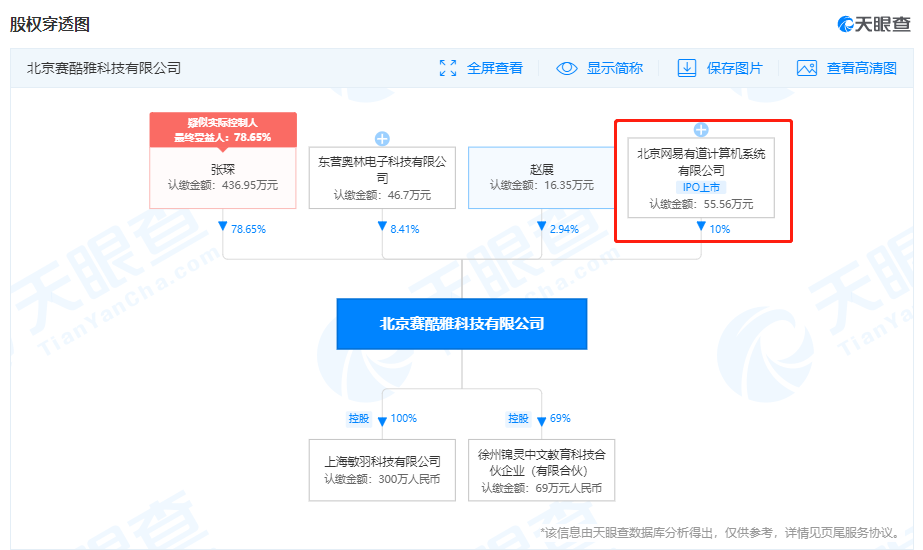This screenshot has width=923, height=550.
Task: Click 控股 tag beside 100%
Action: pos(358,418)
